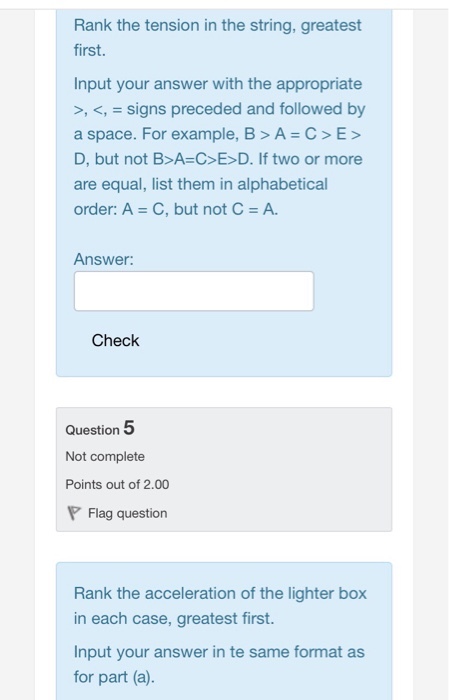Click the Points out of 2.00 label
The width and height of the screenshot is (449, 700).
(117, 484)
